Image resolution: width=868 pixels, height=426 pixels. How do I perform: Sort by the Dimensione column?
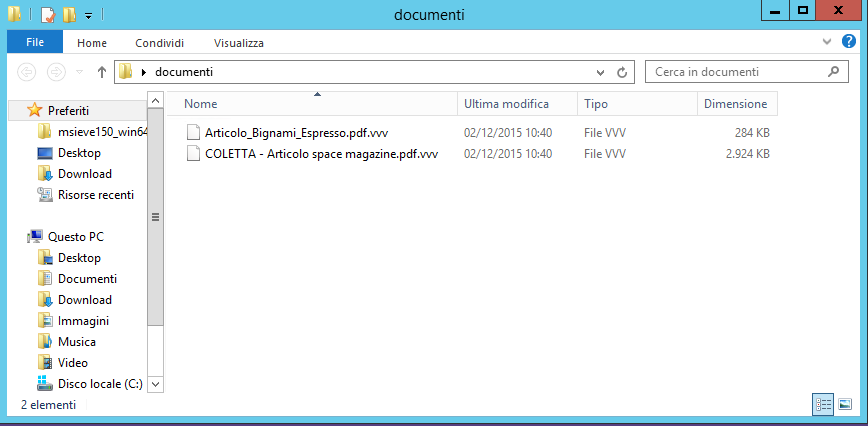[x=737, y=104]
